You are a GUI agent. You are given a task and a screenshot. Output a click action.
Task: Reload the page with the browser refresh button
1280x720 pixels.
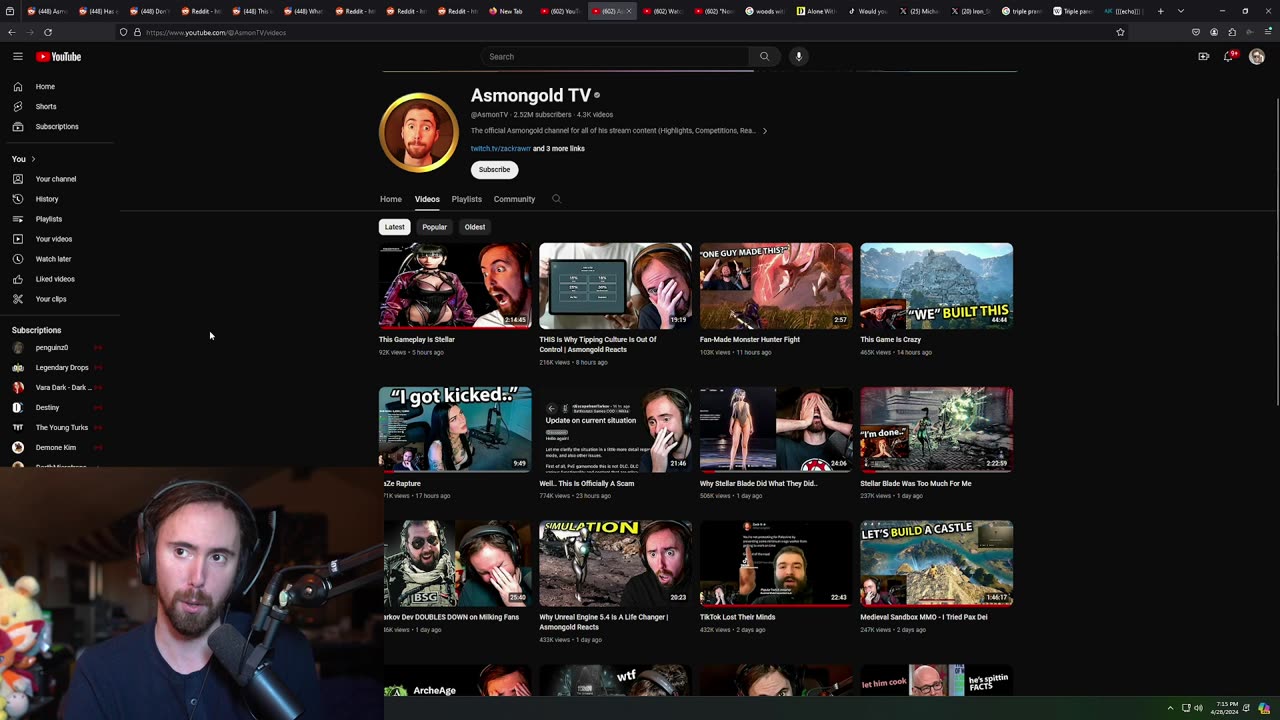(47, 32)
